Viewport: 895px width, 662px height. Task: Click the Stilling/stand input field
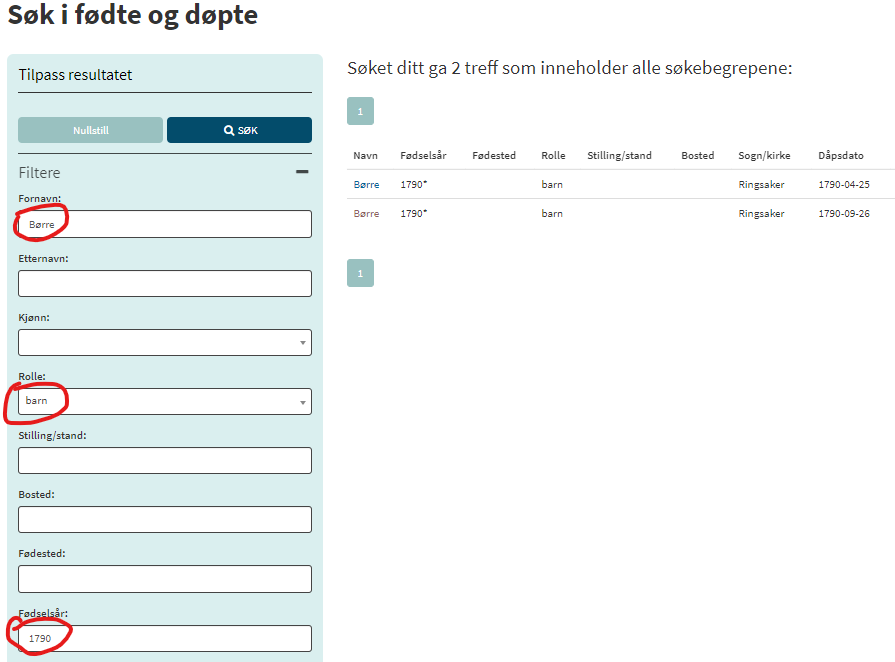coord(165,461)
